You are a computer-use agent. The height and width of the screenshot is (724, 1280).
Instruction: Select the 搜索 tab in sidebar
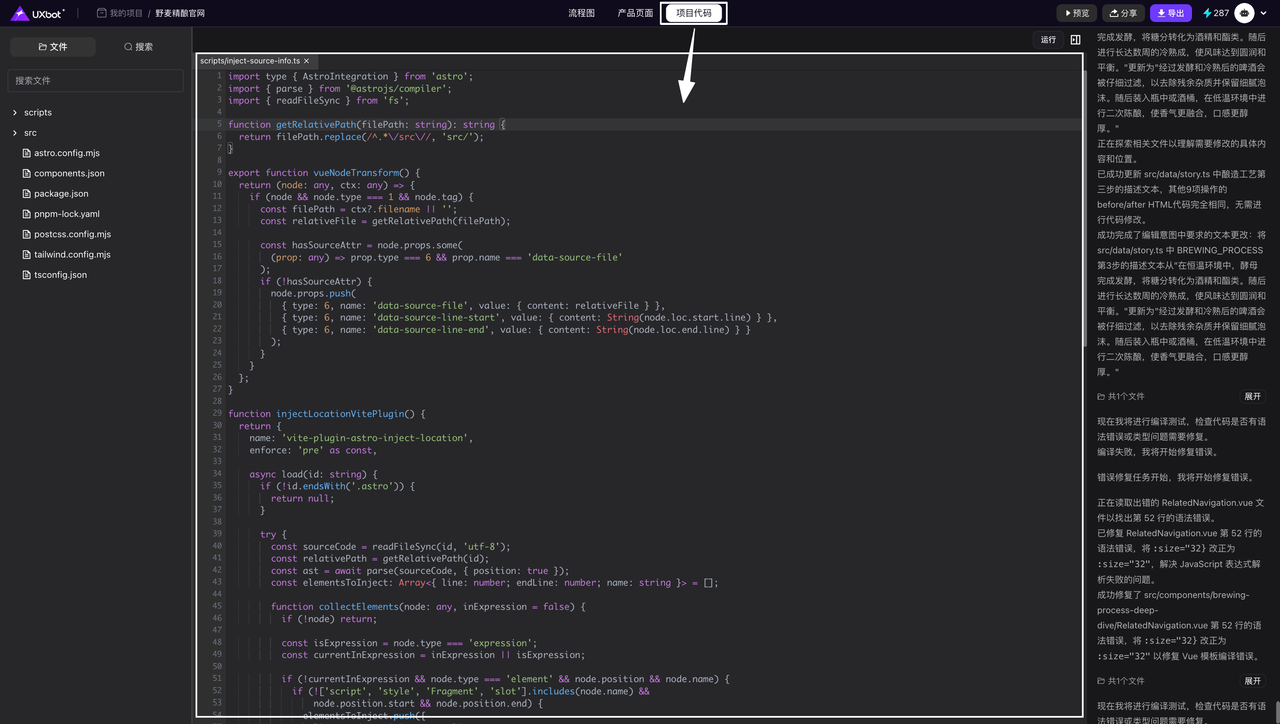click(x=138, y=47)
